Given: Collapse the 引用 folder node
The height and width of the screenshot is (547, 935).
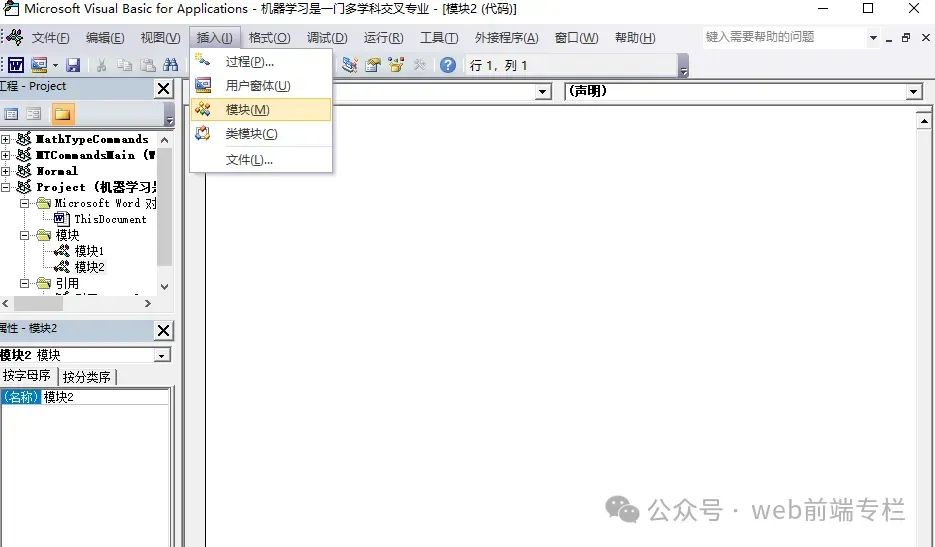Looking at the screenshot, I should [24, 283].
